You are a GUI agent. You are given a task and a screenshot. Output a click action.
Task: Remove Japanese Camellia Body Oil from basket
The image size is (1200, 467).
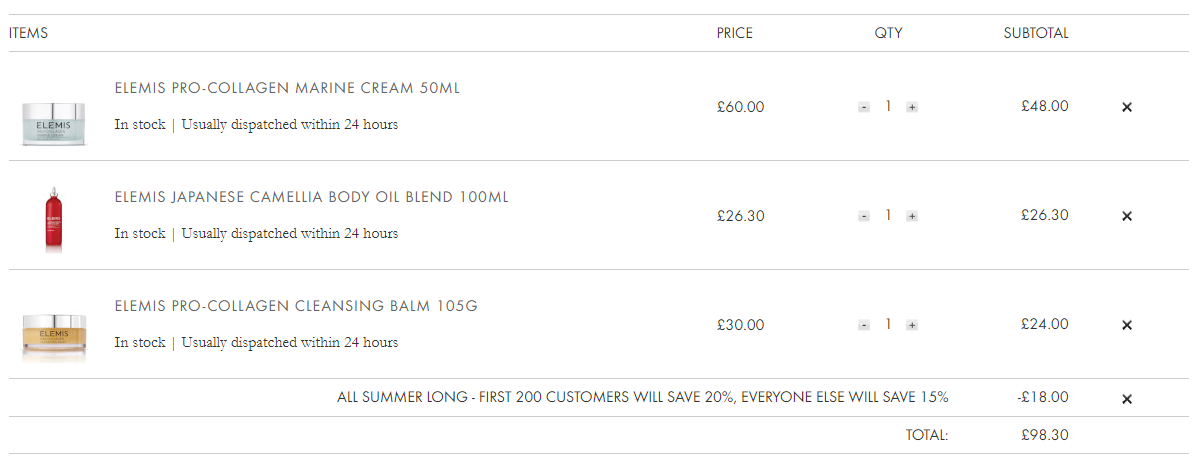tap(1127, 216)
